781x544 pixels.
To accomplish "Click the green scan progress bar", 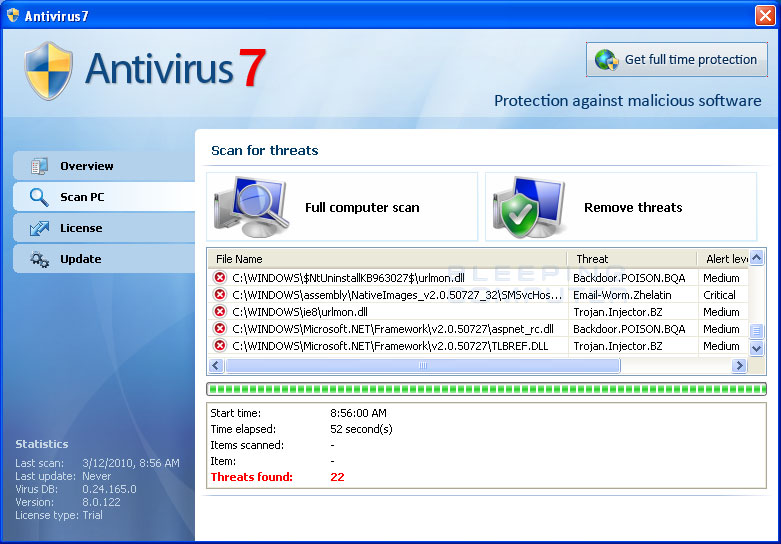I will click(x=486, y=389).
